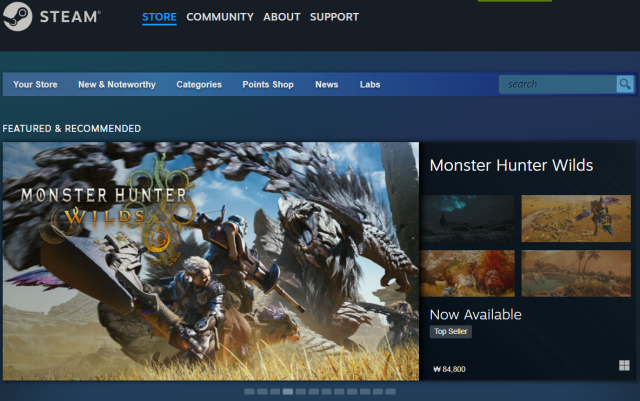Open the Your Store menu

(x=35, y=85)
